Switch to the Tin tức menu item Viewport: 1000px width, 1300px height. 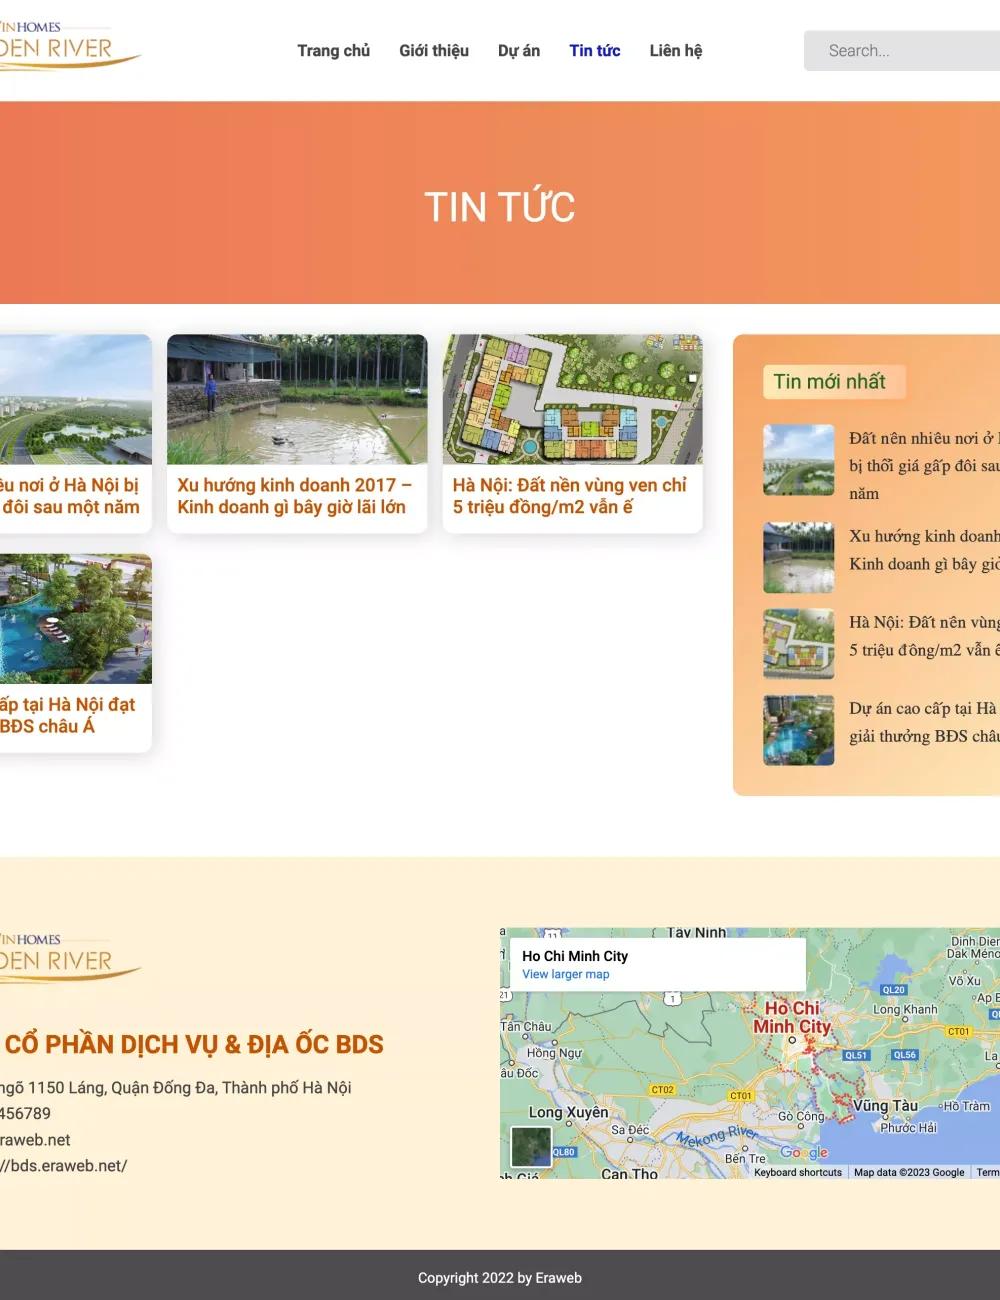[x=594, y=50]
